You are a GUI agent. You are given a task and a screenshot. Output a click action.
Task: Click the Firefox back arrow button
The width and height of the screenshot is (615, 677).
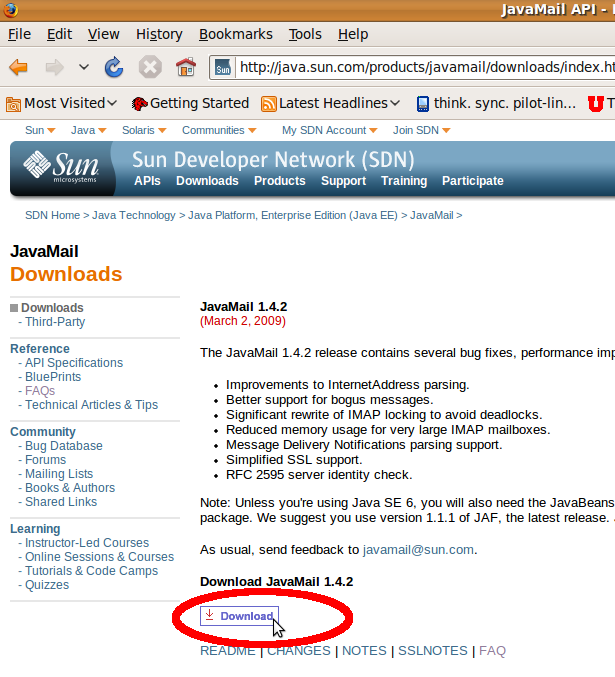(x=19, y=67)
